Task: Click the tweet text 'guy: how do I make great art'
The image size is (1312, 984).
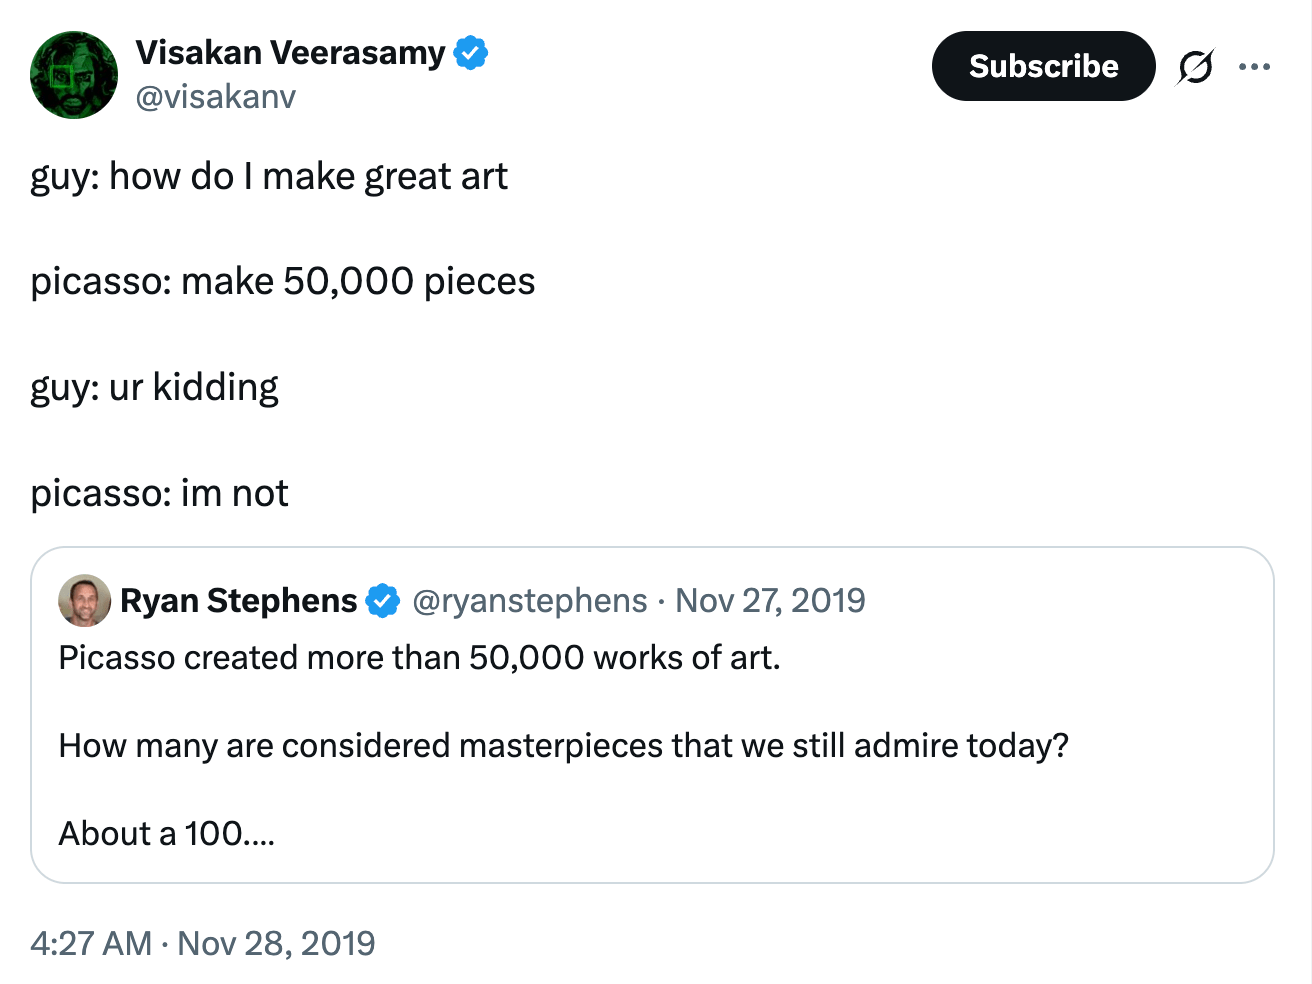Action: [269, 176]
